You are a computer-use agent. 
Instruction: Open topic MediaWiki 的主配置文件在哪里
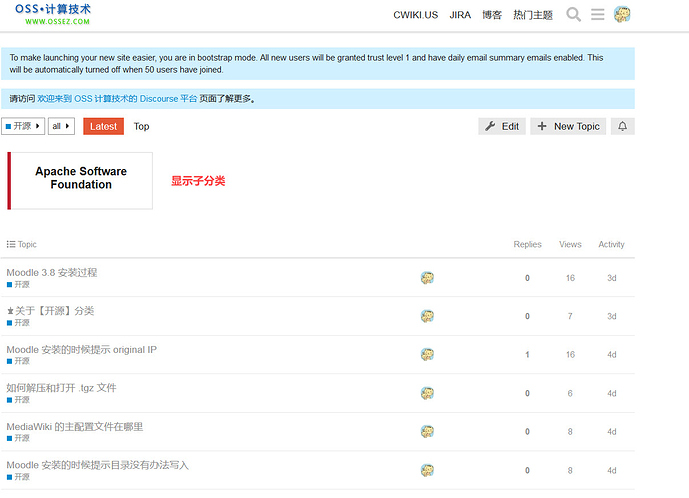[x=75, y=426]
